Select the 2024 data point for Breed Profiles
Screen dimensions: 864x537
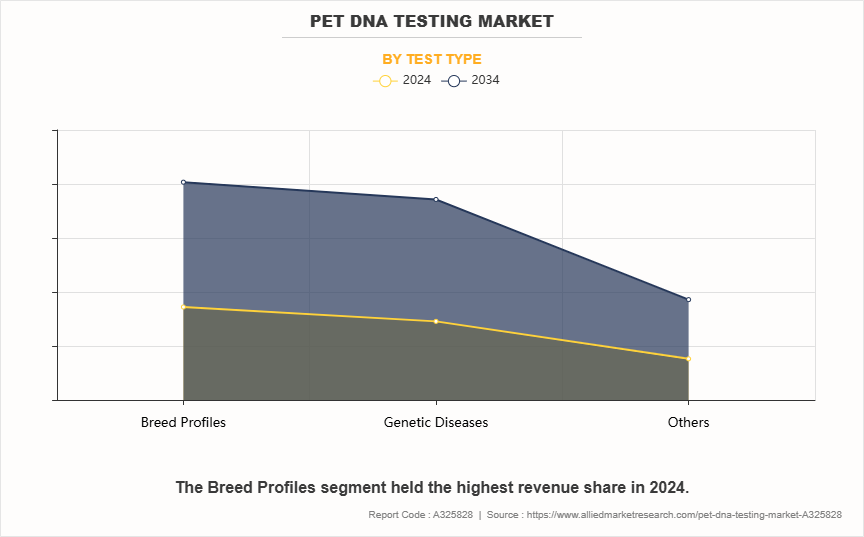(183, 307)
